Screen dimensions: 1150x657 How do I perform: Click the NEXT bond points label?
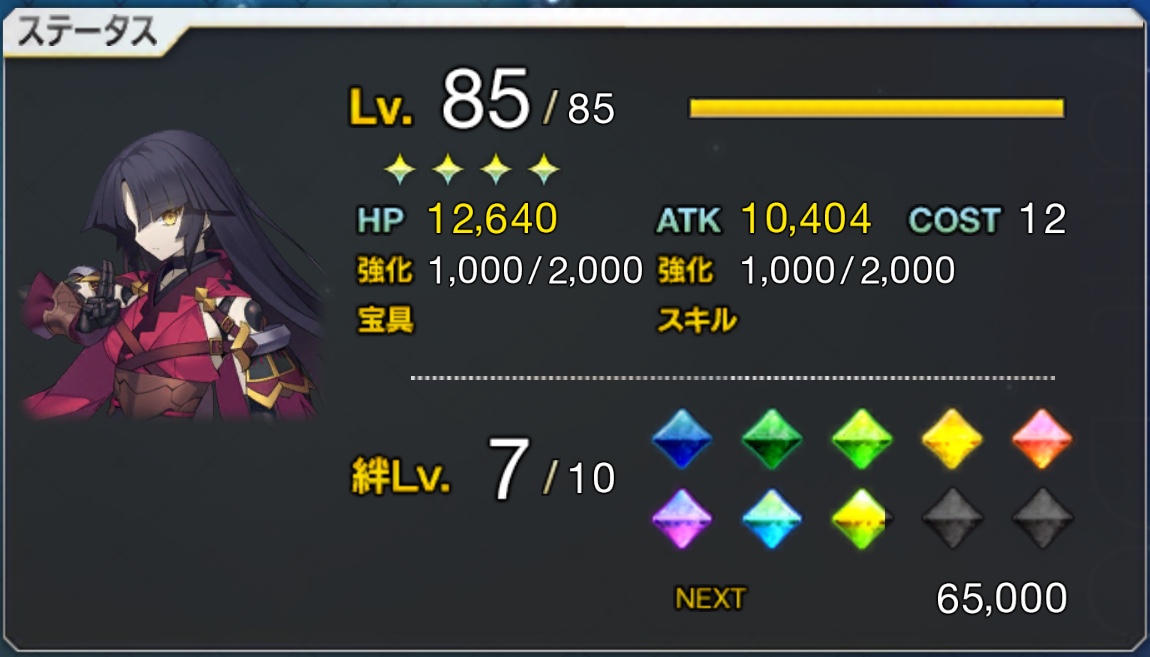click(x=710, y=599)
